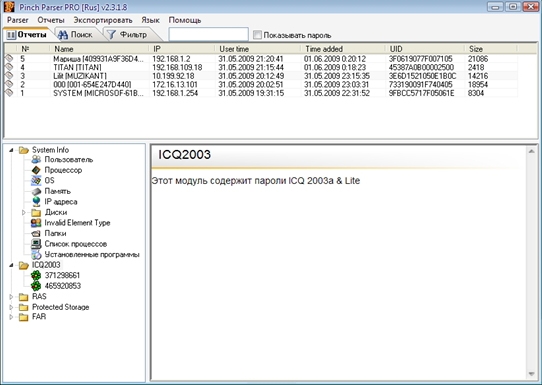Open the Parser menu
The image size is (542, 385).
18,20
